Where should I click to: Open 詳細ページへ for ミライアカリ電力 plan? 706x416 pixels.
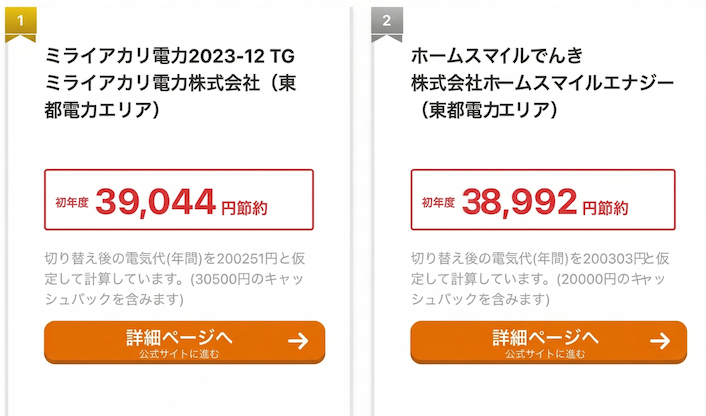(x=180, y=336)
